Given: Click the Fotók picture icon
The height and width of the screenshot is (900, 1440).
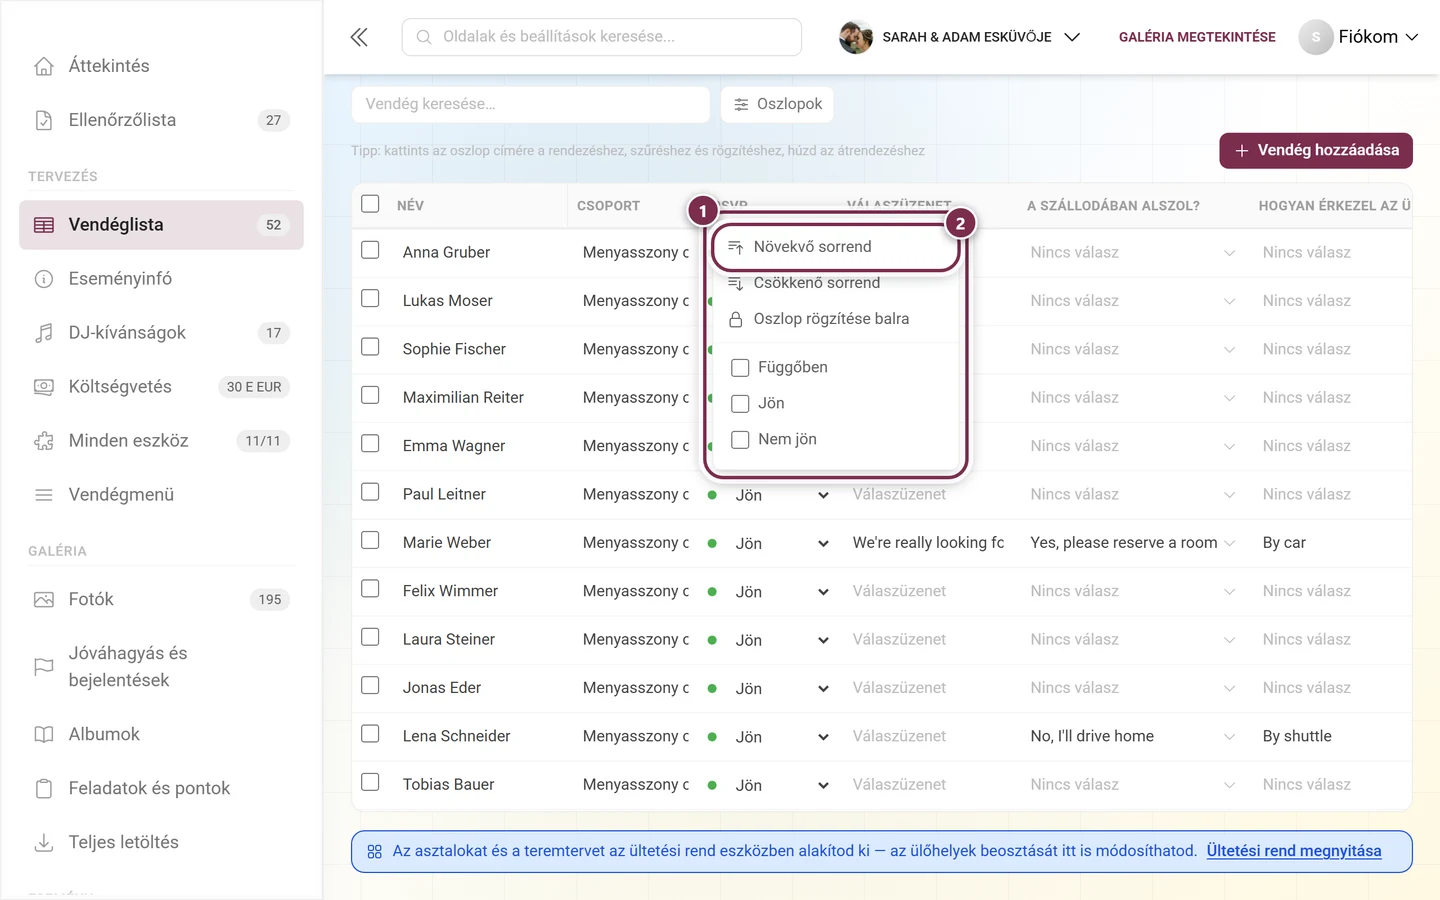Looking at the screenshot, I should [44, 600].
